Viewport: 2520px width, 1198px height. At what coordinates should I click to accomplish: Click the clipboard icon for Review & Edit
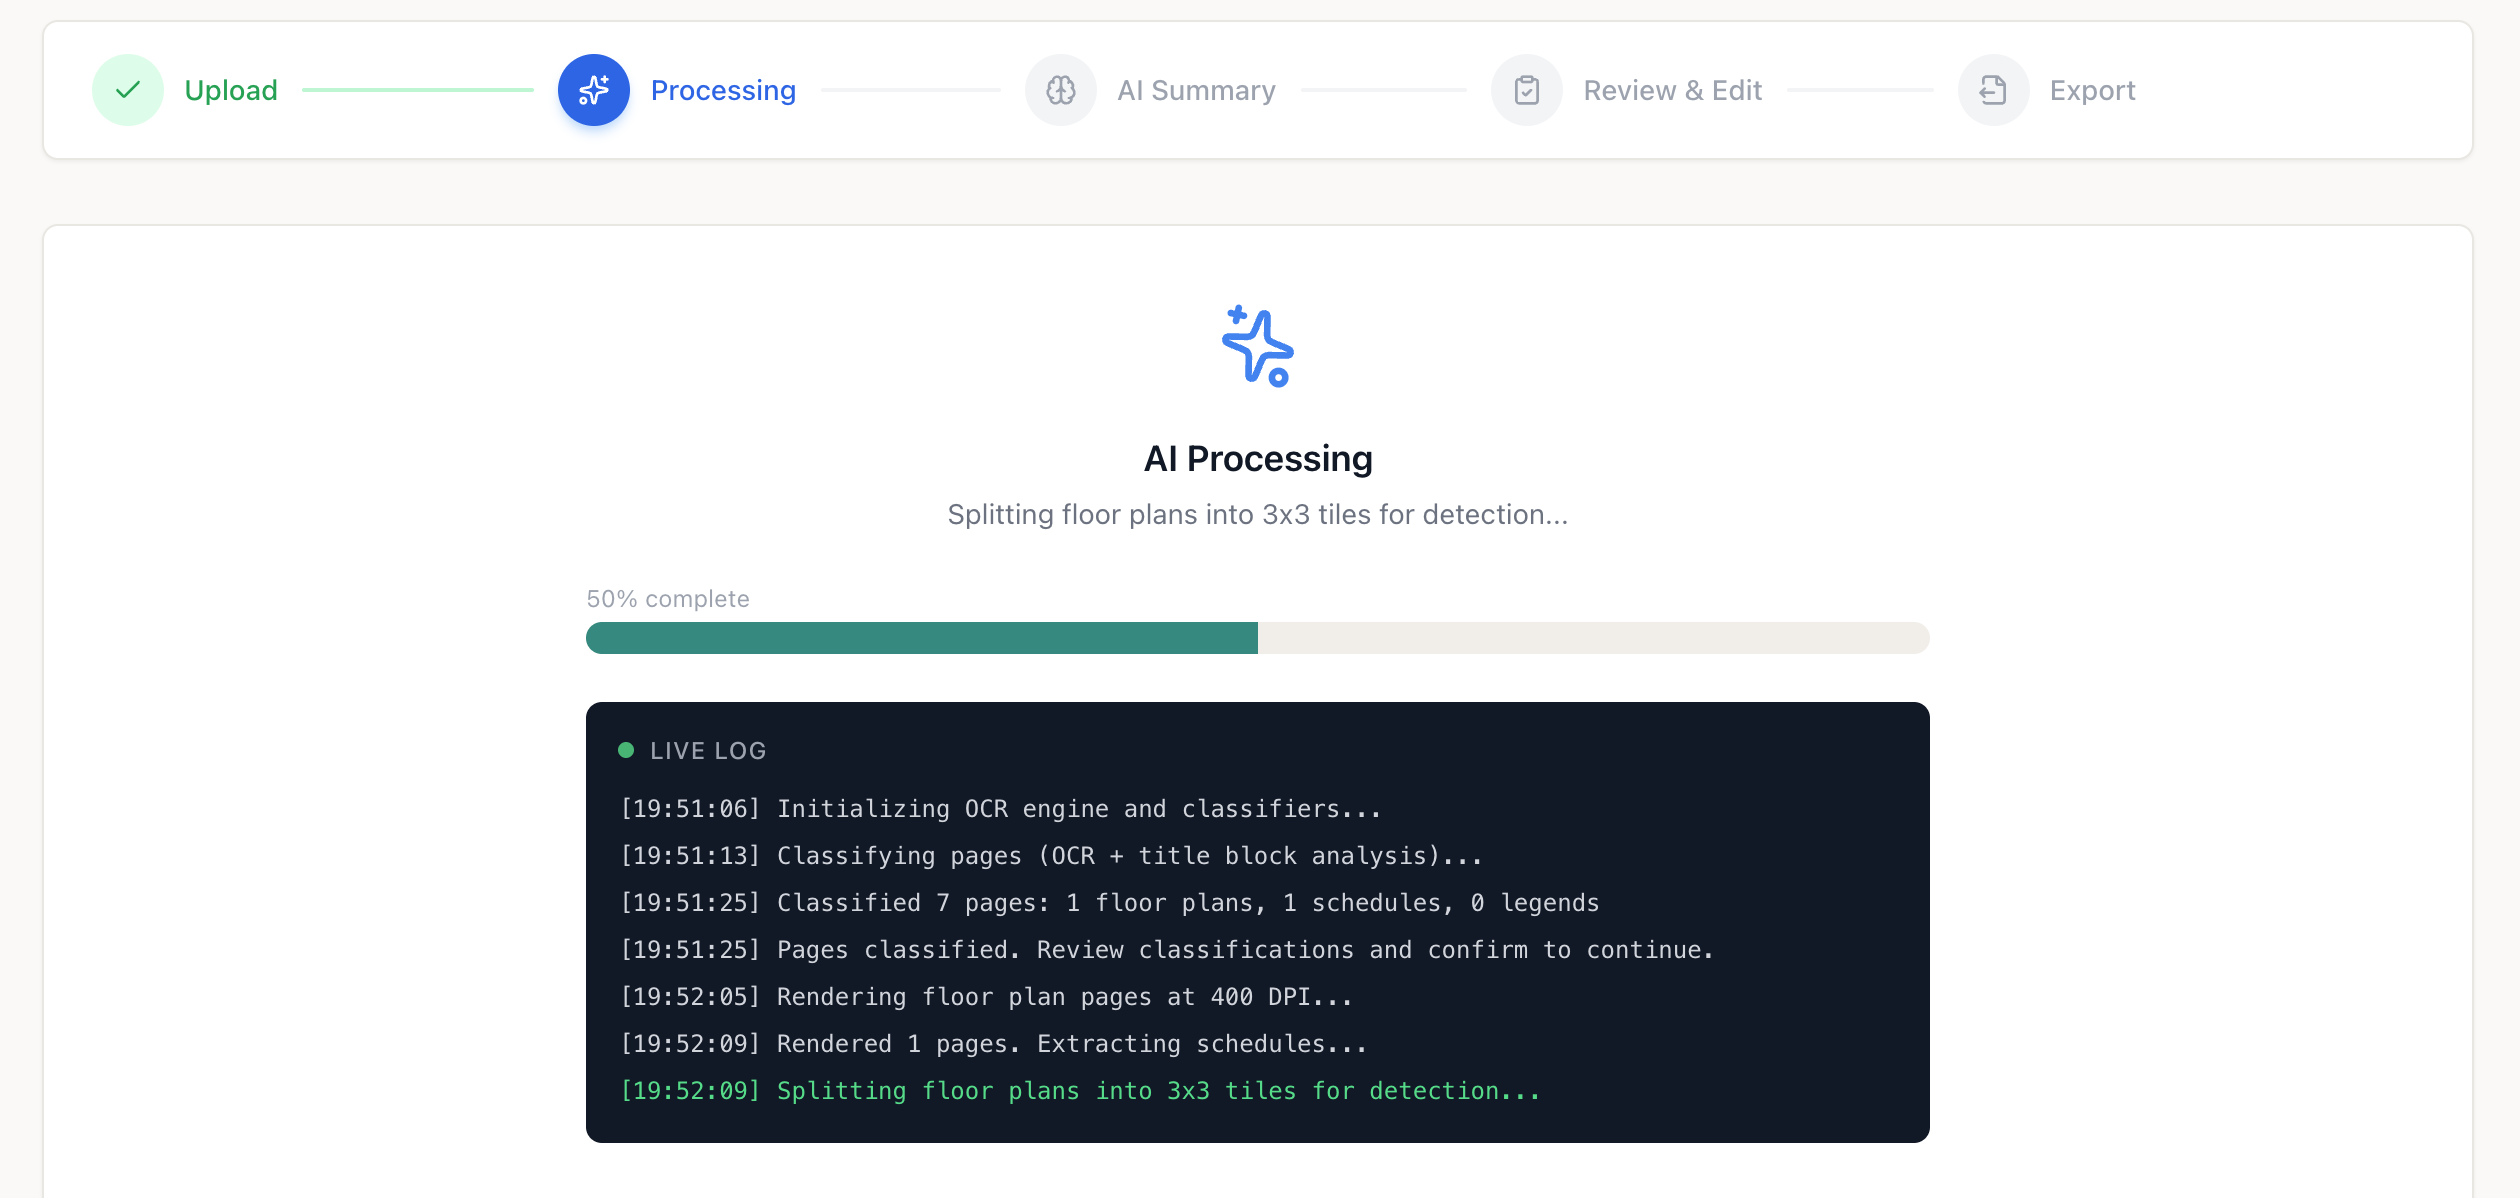pyautogui.click(x=1526, y=89)
